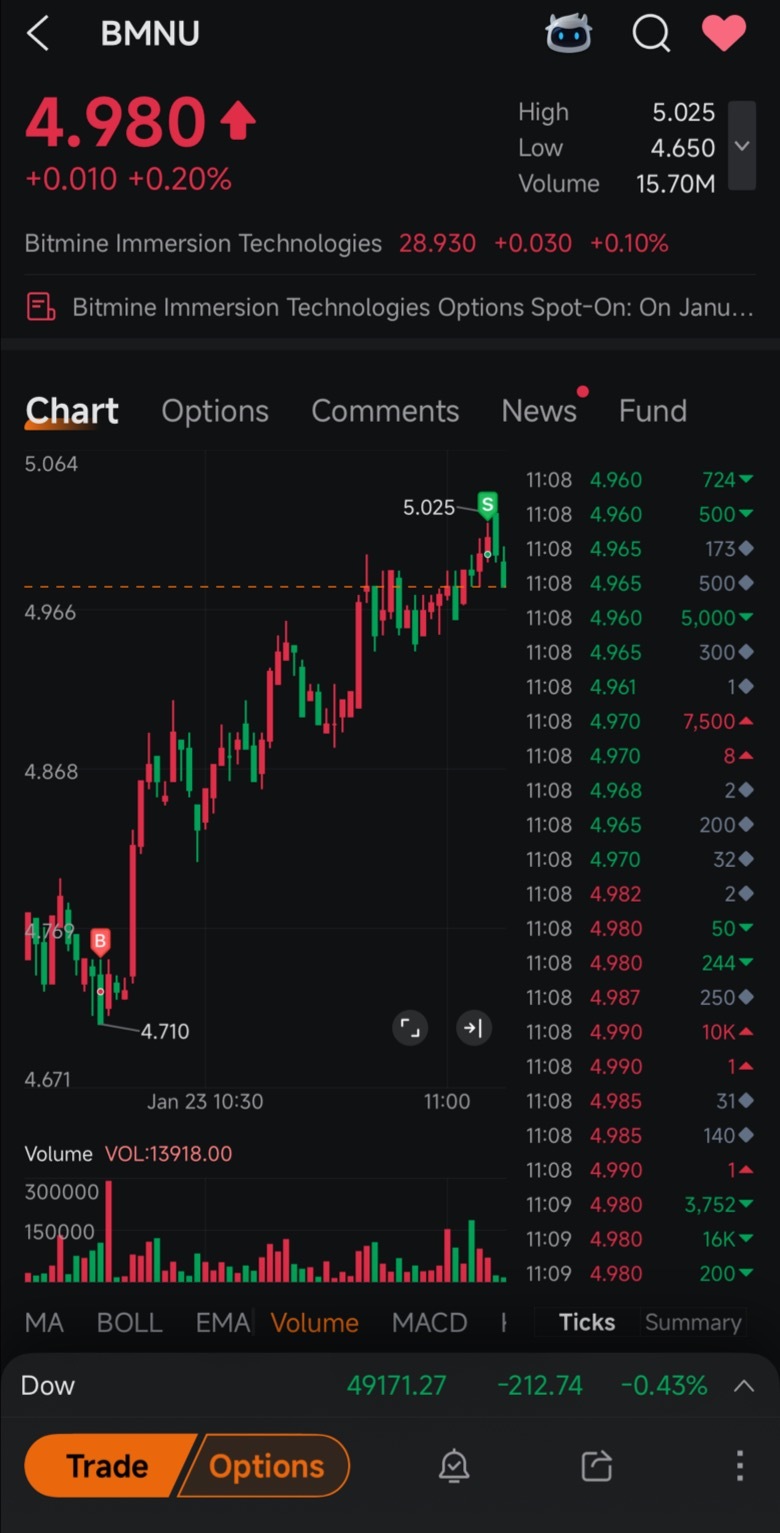Select the 7,500 share tick at 4.970

(640, 721)
